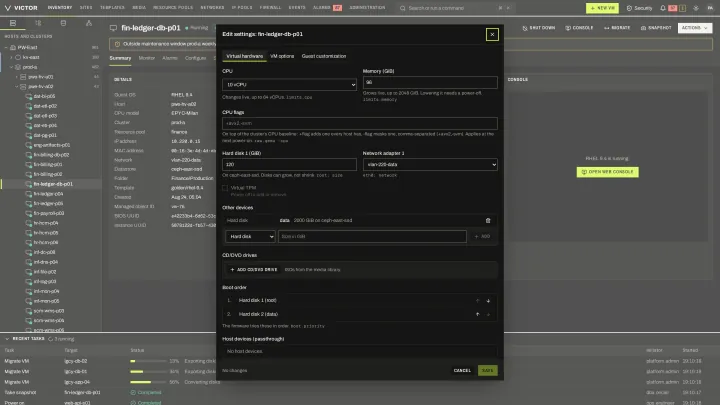Collapse the pwe-hv-a02 host node
The image size is (720, 405).
[x=17, y=86]
